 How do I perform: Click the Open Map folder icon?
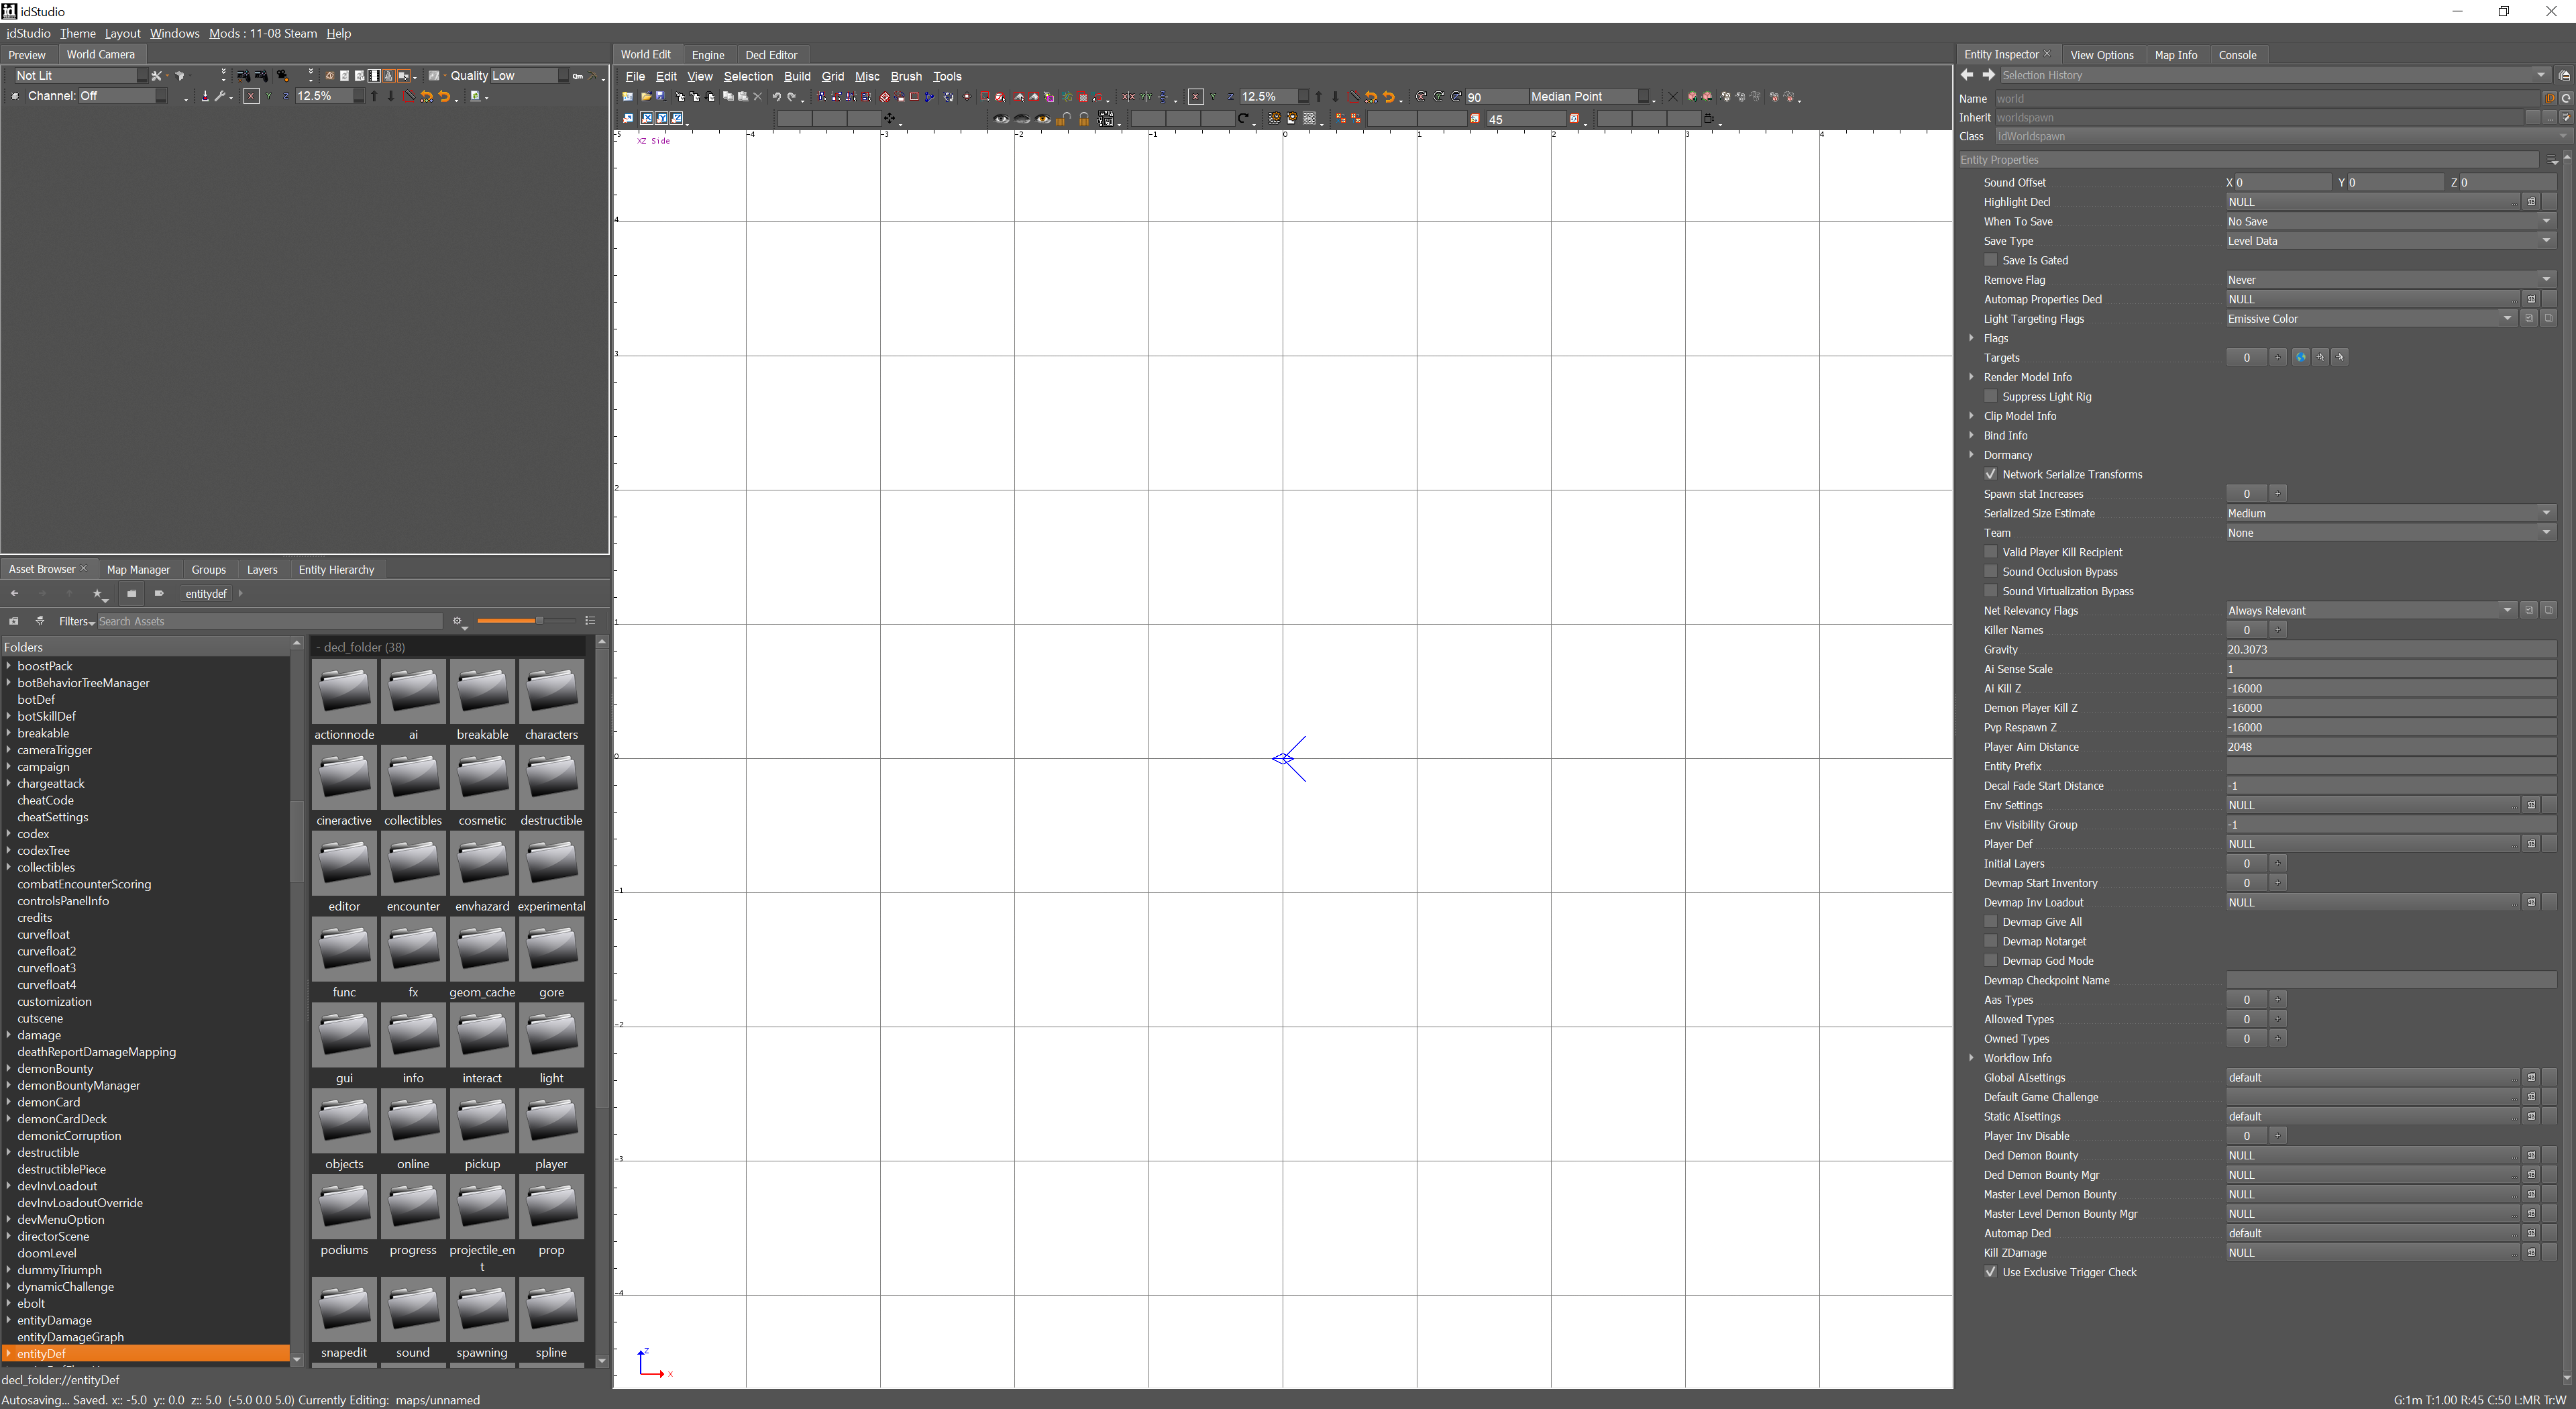(x=647, y=97)
